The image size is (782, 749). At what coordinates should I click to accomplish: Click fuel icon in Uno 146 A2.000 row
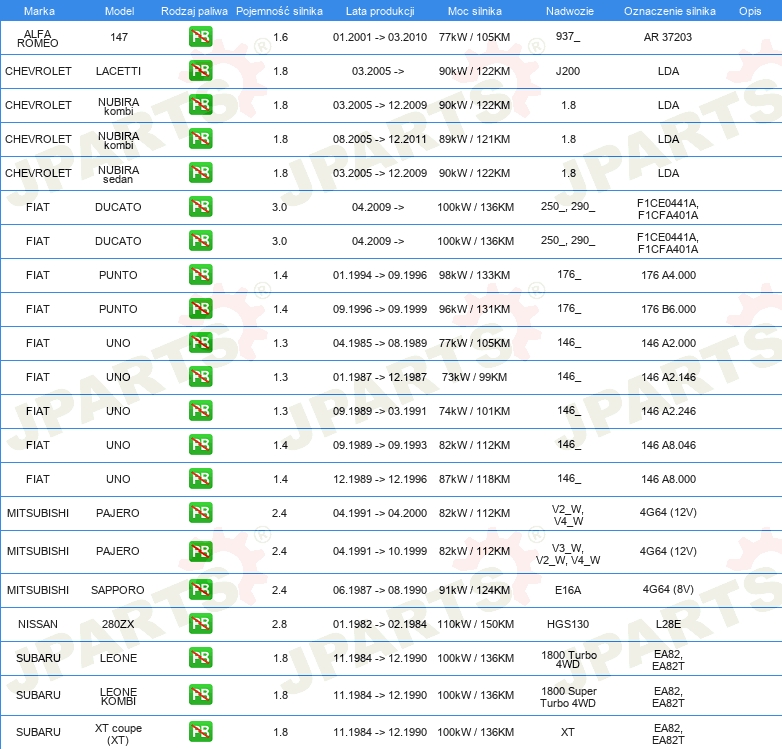(x=200, y=343)
